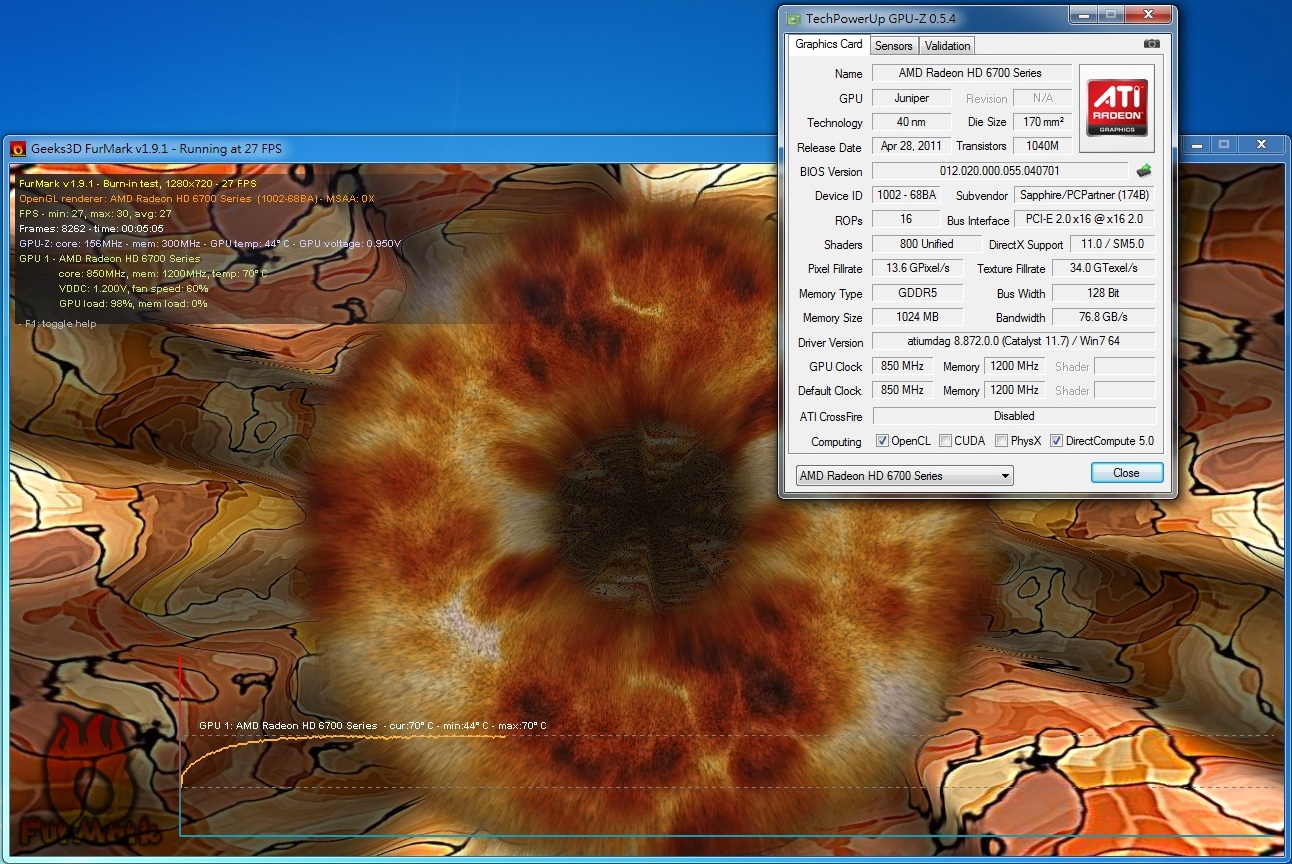The width and height of the screenshot is (1292, 864).
Task: Minimize the GPU-Z window
Action: [x=1082, y=15]
